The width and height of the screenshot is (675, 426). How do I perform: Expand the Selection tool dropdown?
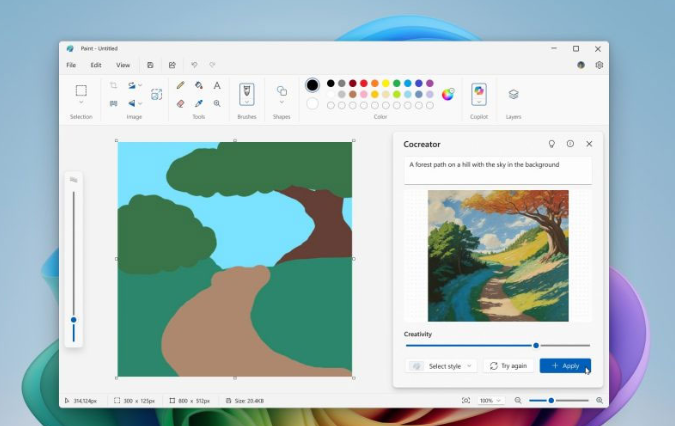pos(81,103)
